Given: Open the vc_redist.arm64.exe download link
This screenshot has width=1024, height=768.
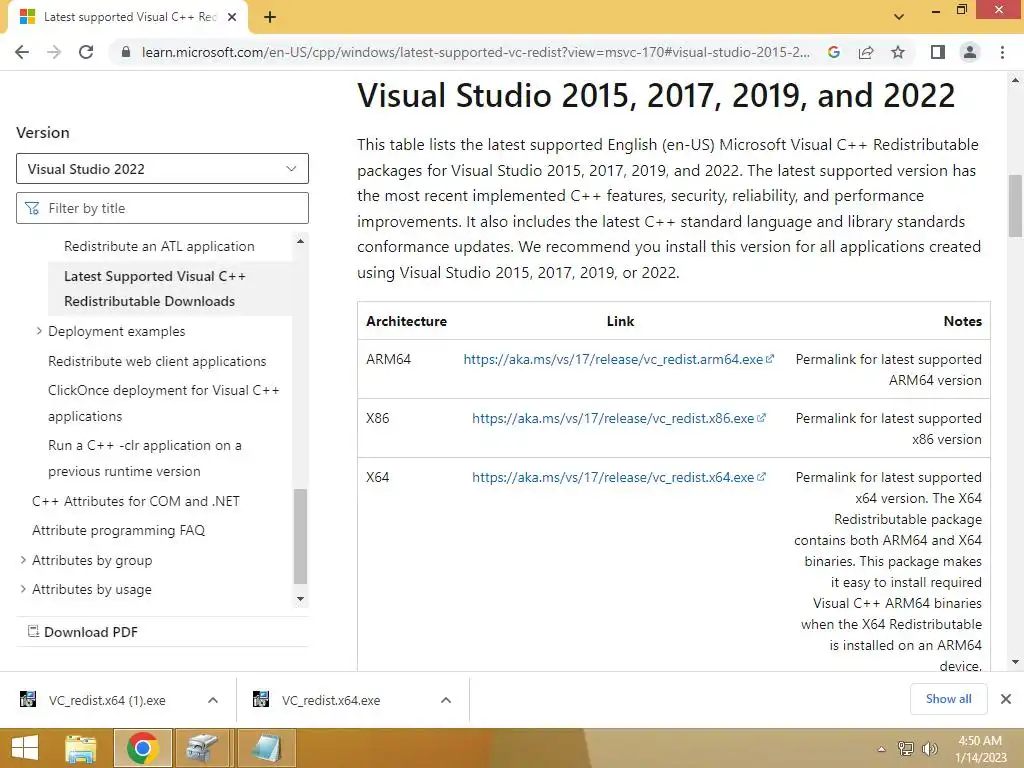Looking at the screenshot, I should point(618,359).
